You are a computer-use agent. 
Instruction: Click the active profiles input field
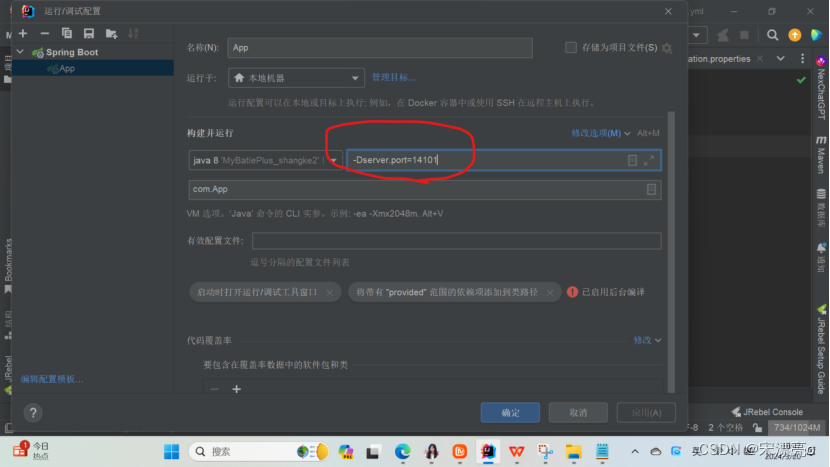[456, 241]
